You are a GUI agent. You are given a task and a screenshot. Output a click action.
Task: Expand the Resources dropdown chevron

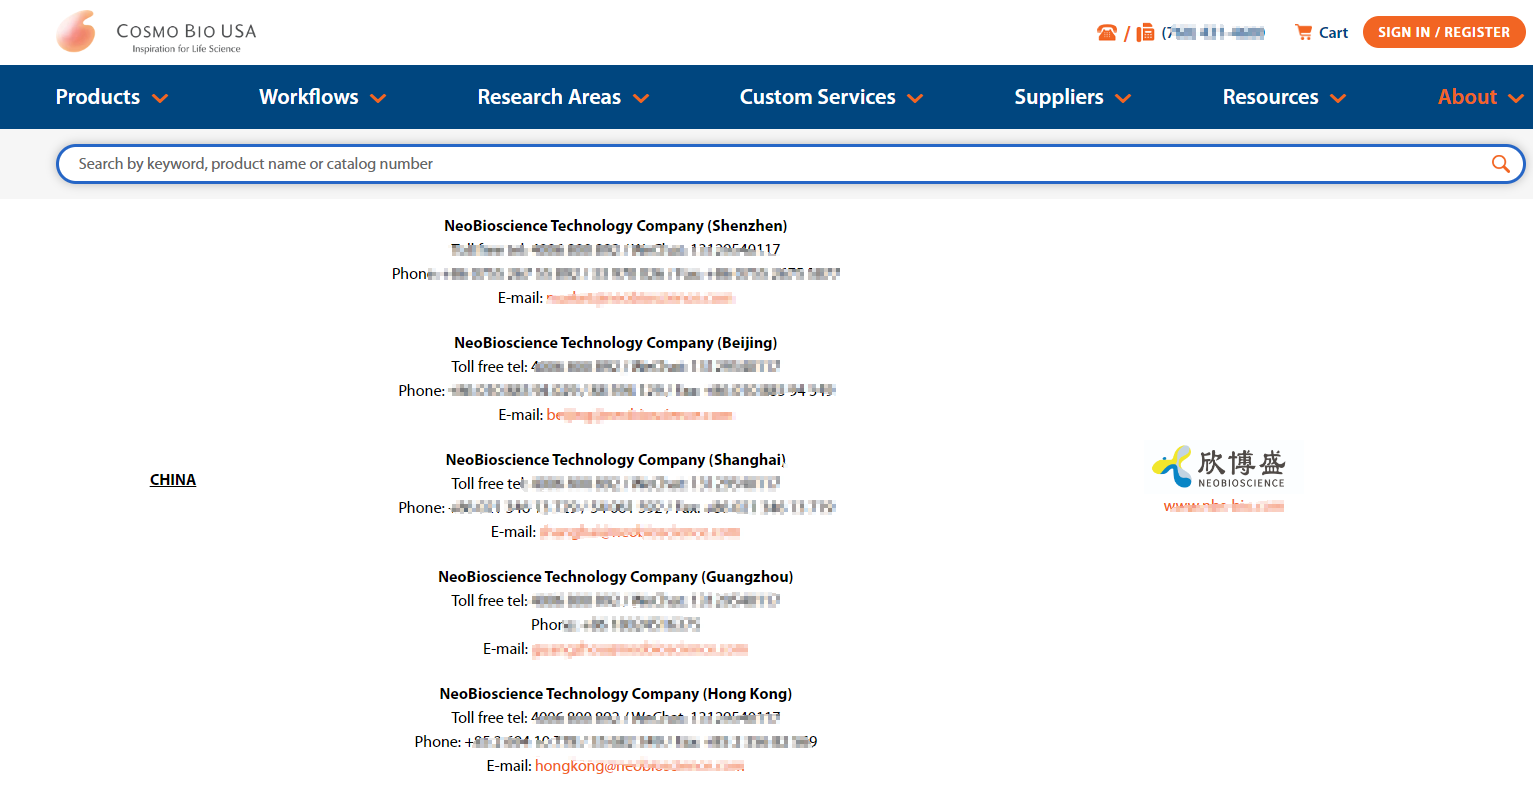pos(1338,98)
